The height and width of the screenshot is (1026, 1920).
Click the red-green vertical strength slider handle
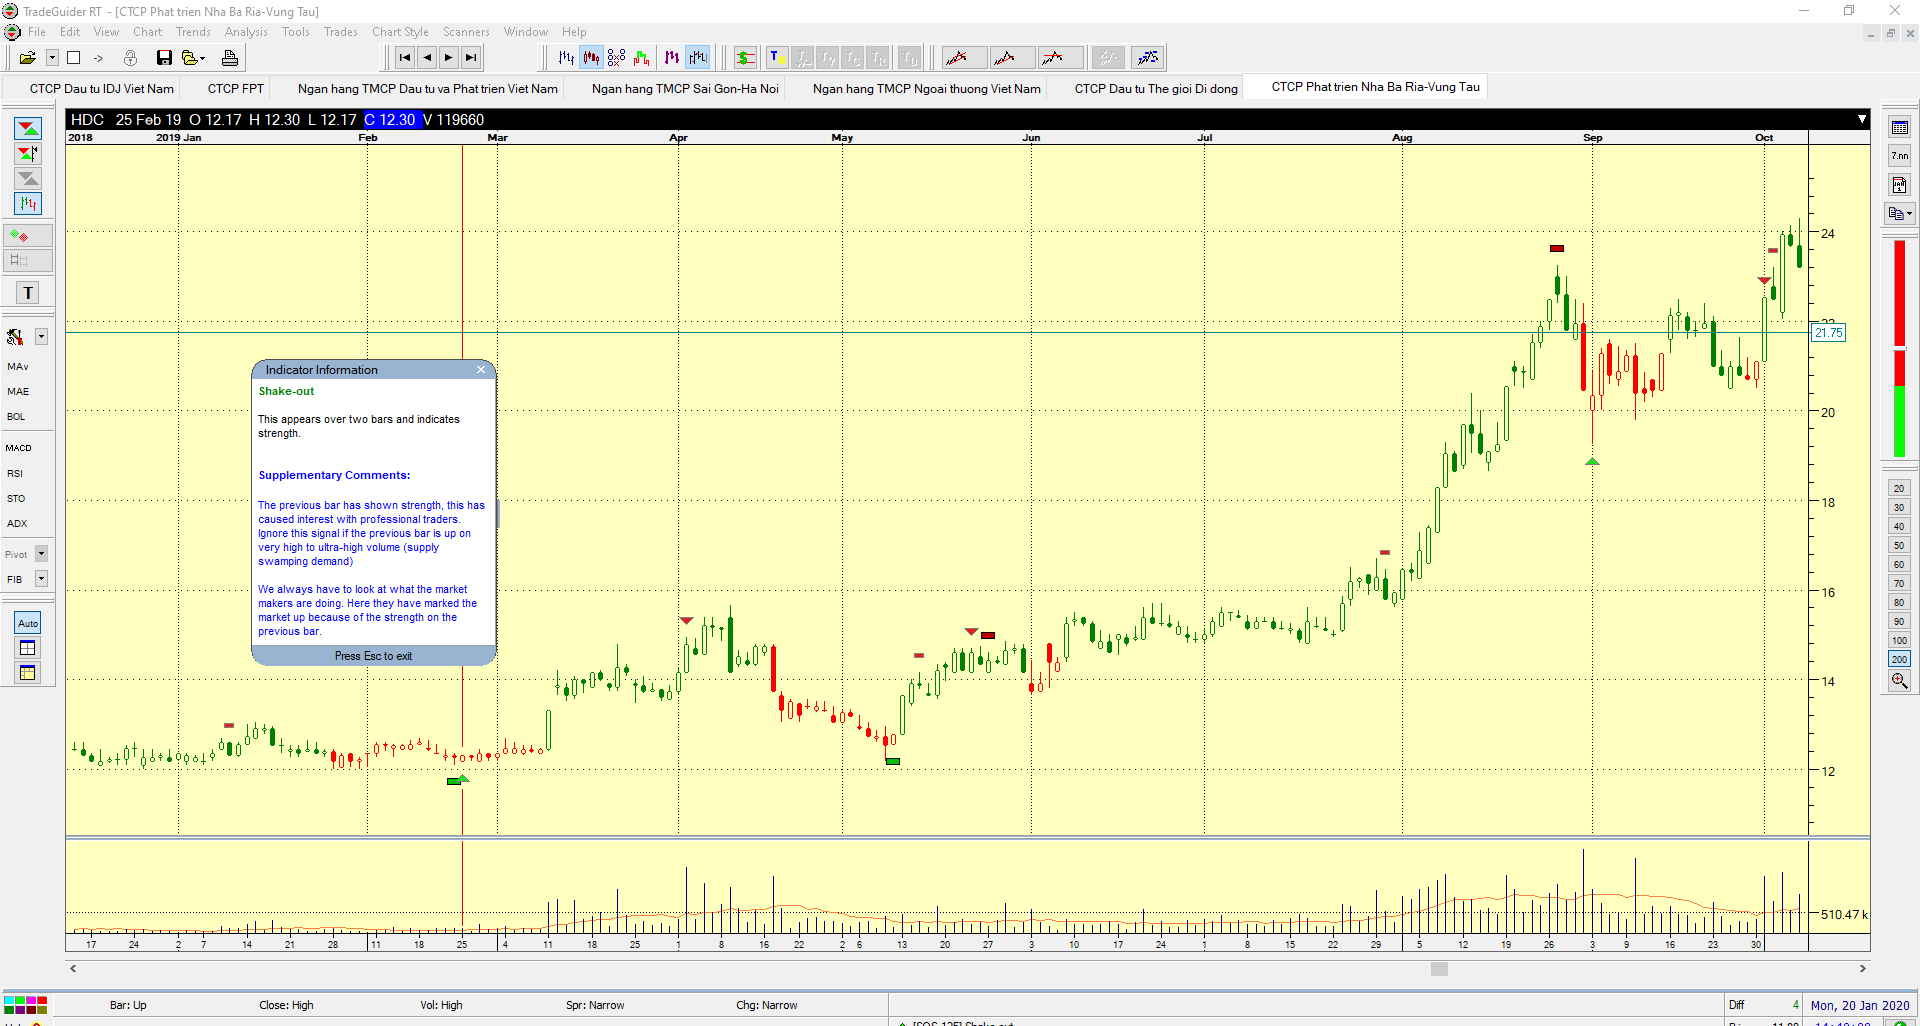pos(1899,348)
